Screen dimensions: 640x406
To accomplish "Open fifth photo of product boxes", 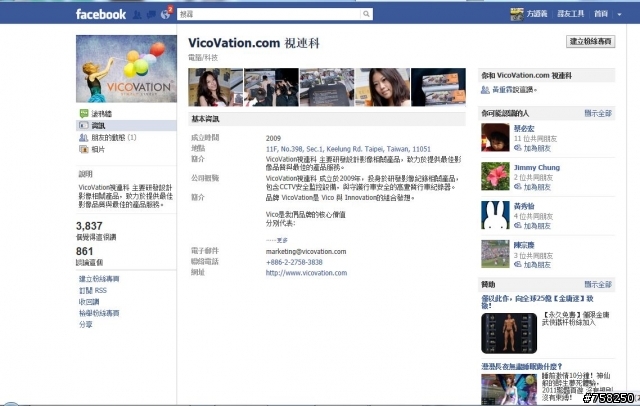I will [438, 87].
